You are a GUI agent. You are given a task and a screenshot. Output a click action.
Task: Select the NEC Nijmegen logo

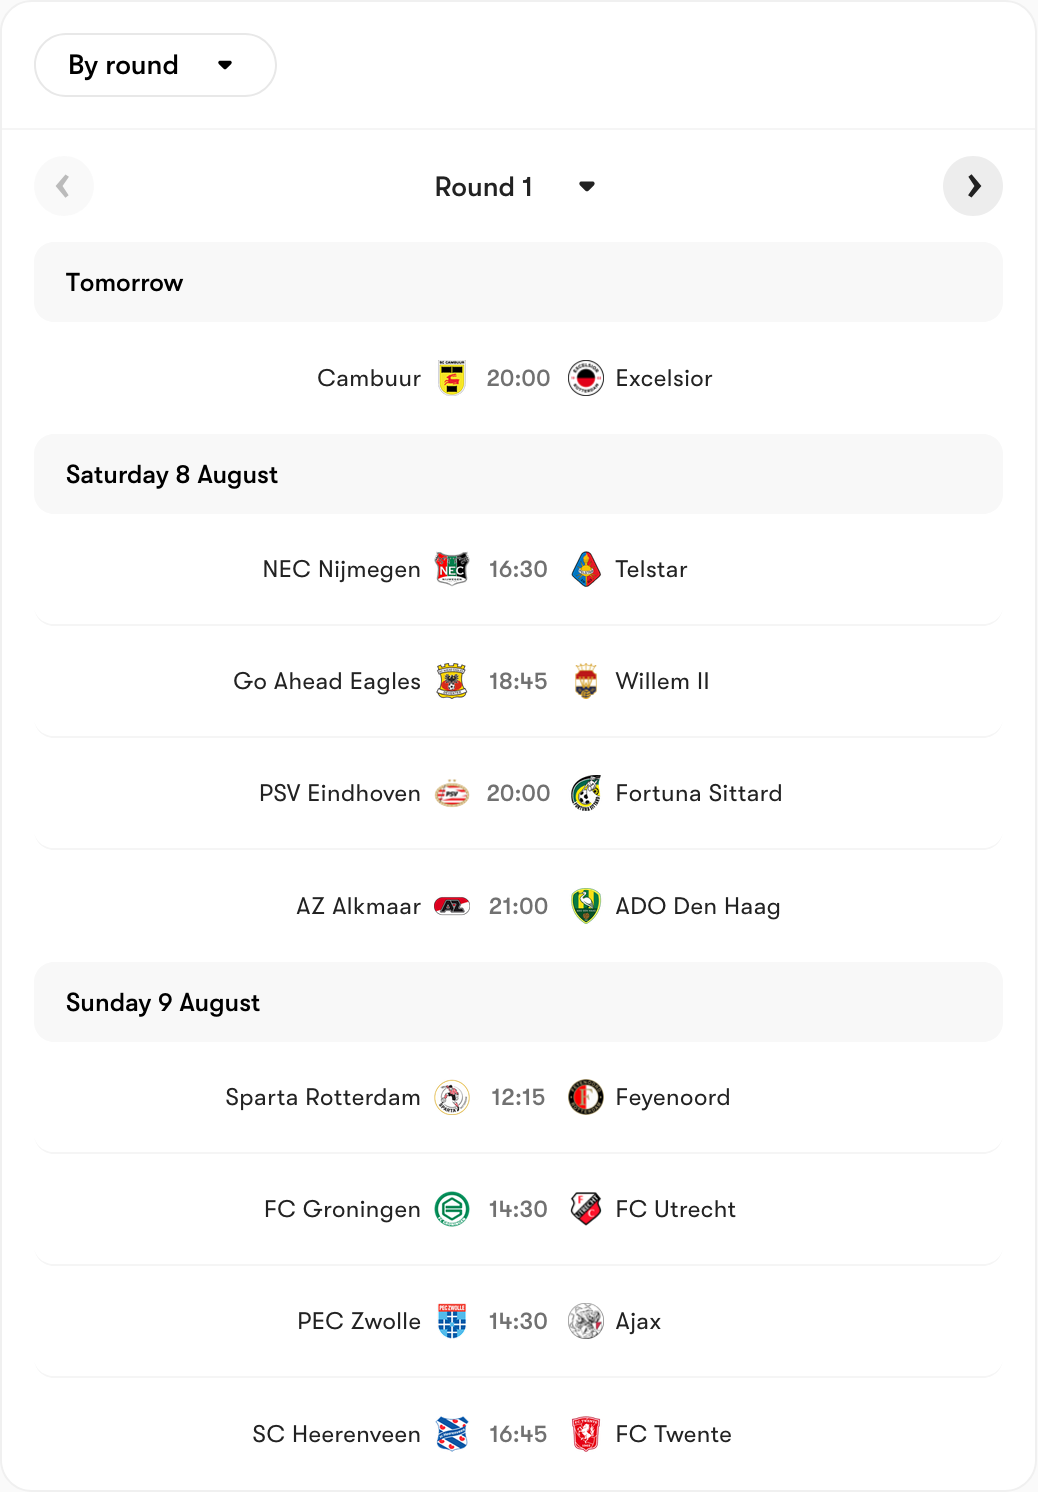coord(452,569)
